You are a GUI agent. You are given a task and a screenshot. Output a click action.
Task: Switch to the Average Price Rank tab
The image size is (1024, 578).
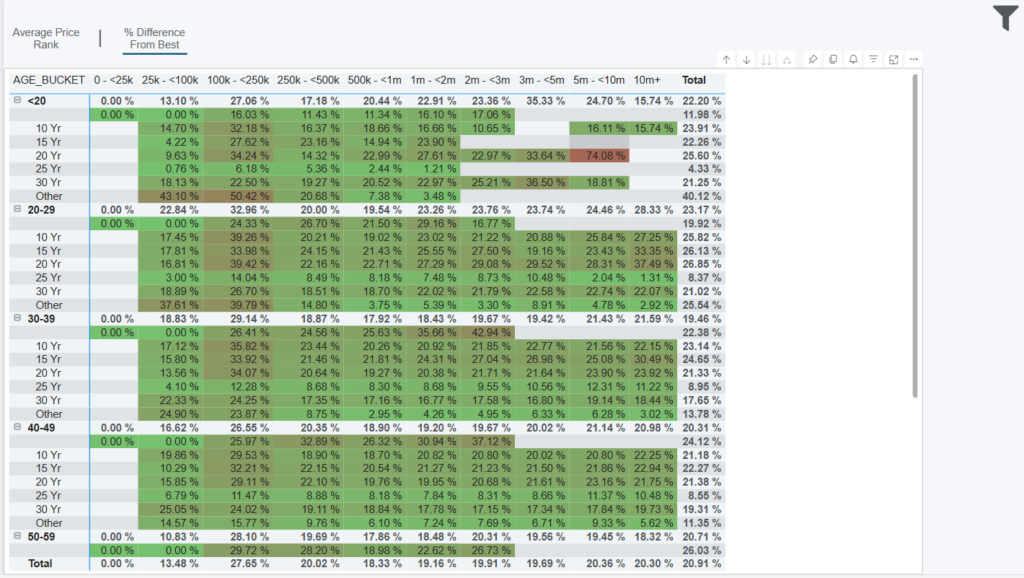[x=46, y=39]
